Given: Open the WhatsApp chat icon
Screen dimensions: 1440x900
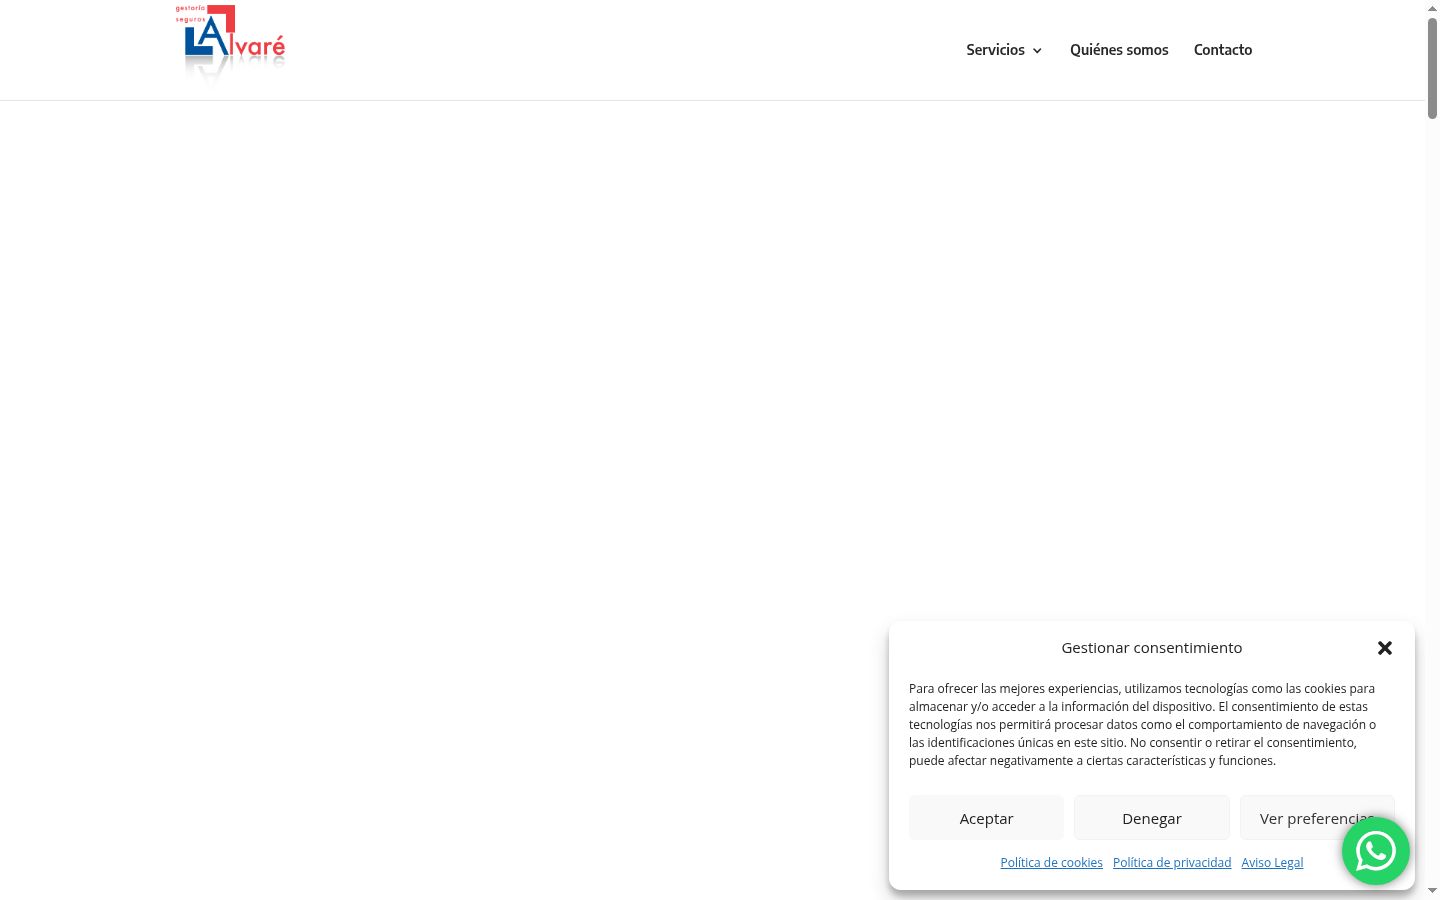Looking at the screenshot, I should (x=1376, y=851).
